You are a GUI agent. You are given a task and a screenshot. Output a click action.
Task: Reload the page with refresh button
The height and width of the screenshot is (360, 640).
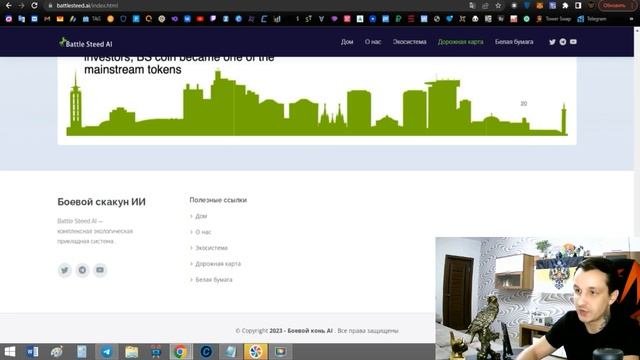tap(34, 6)
